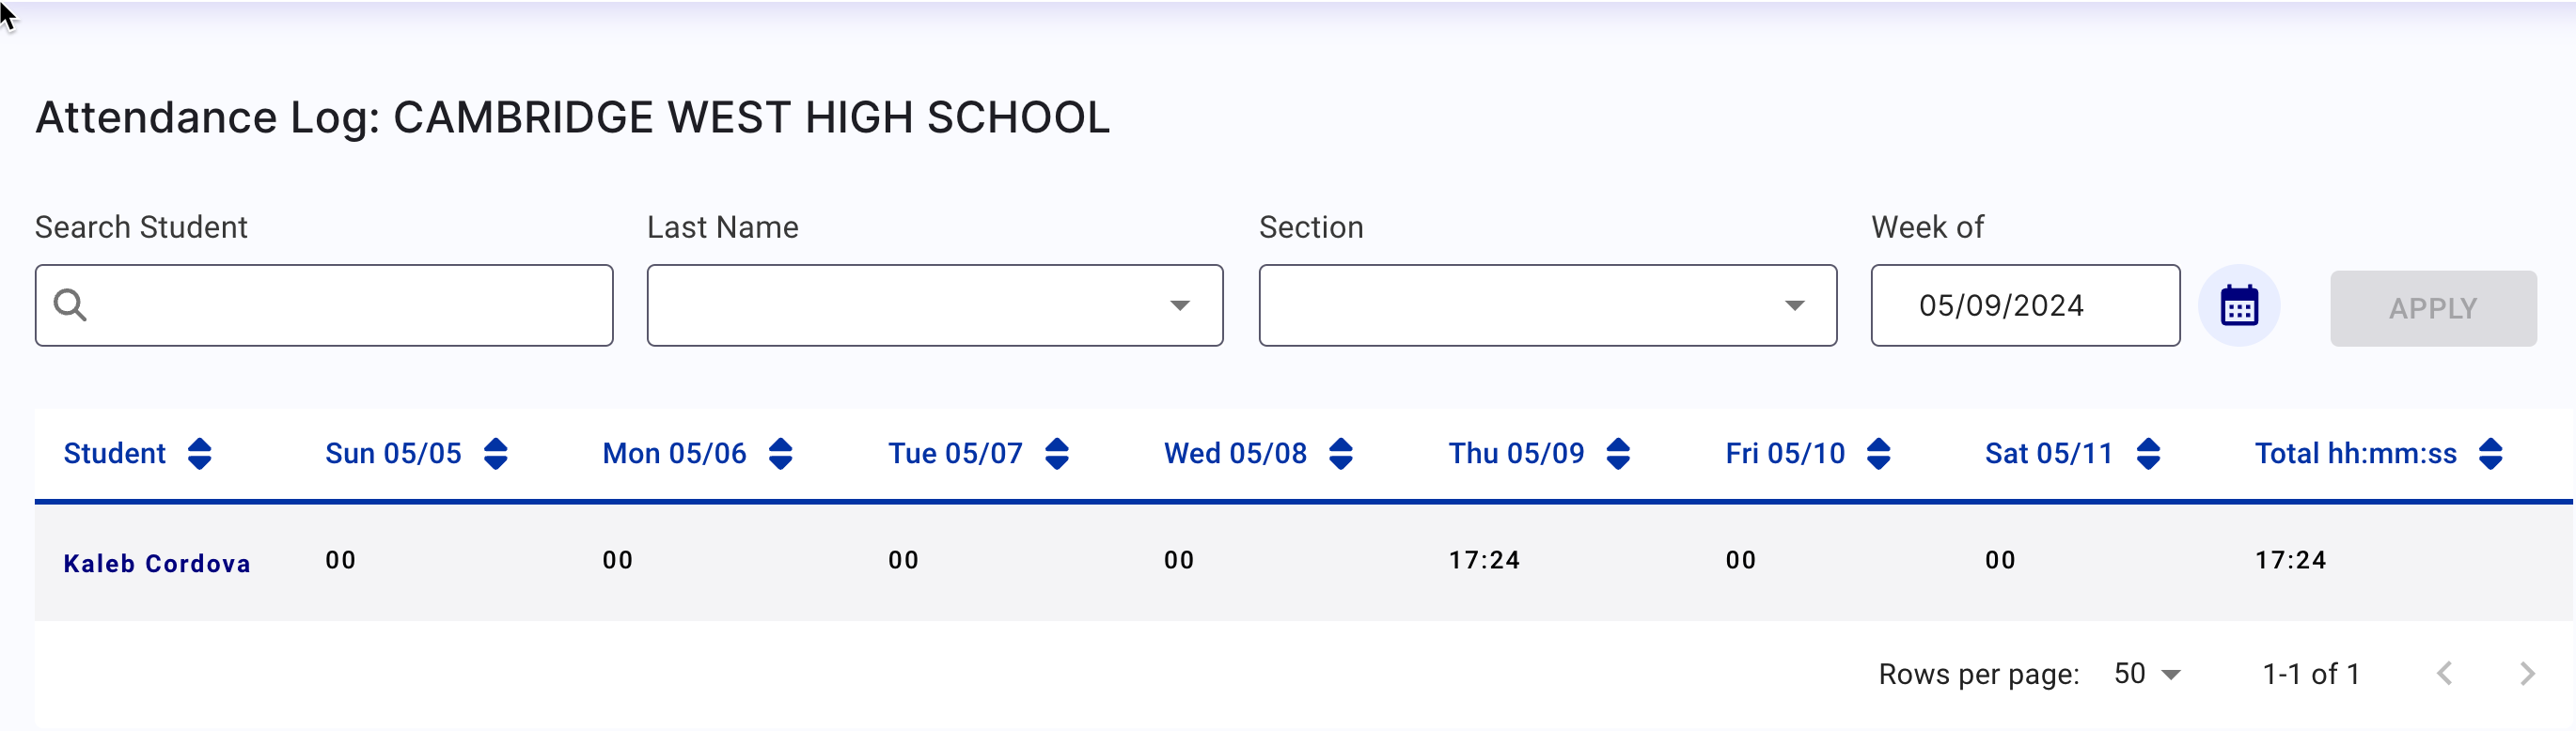Sort by Tue 05/07 column arrows
Screen dimensions: 2576x731
1057,454
